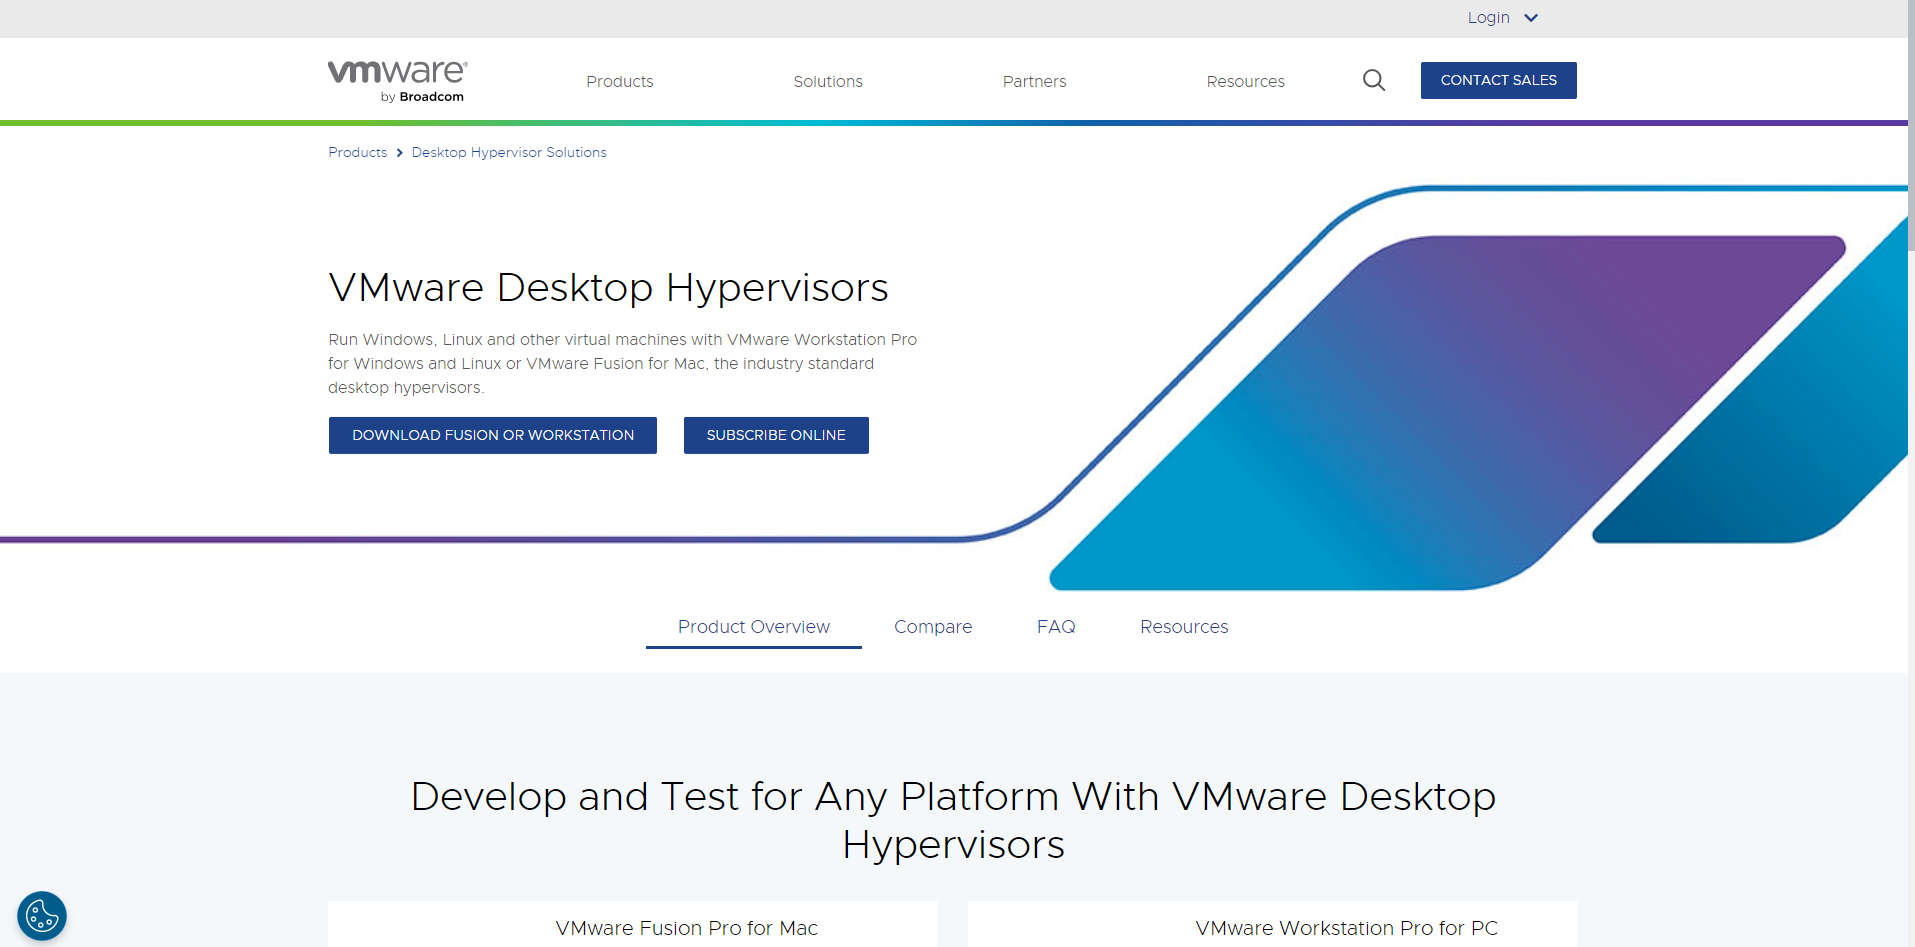Switch to the FAQ tab
The width and height of the screenshot is (1915, 947).
(x=1056, y=627)
